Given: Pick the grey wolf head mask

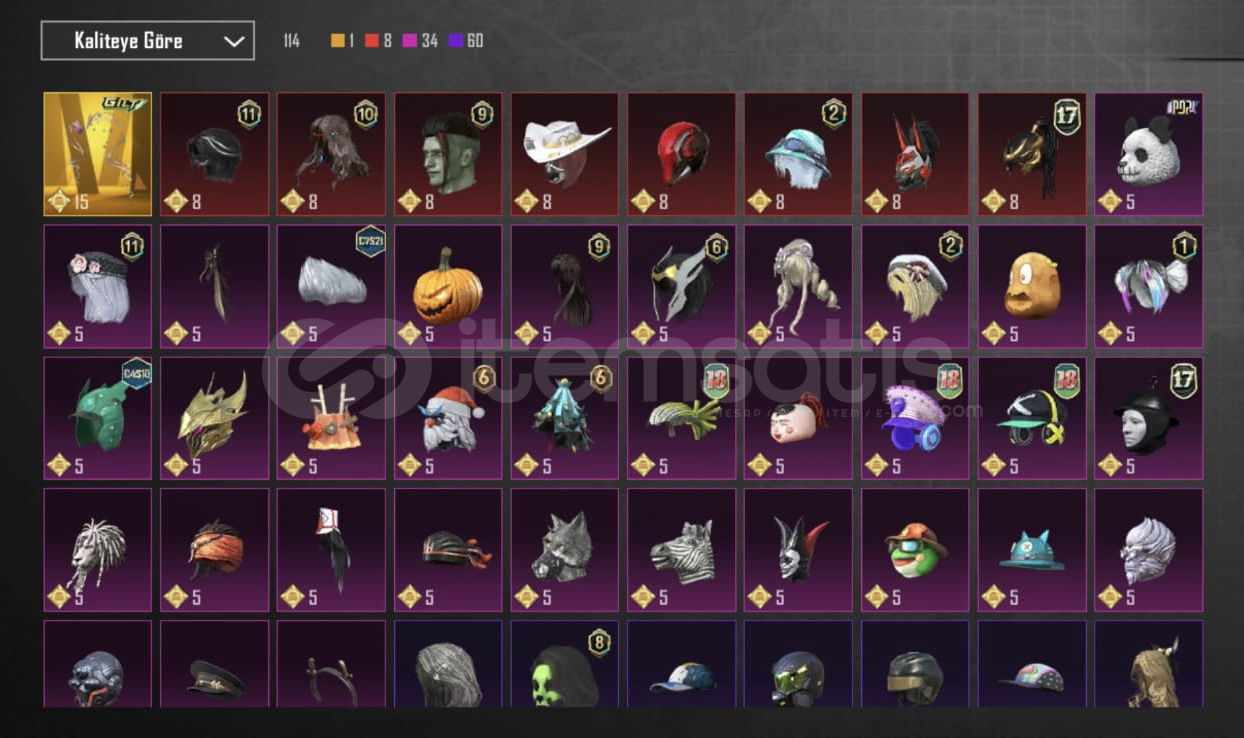Looking at the screenshot, I should tap(565, 550).
